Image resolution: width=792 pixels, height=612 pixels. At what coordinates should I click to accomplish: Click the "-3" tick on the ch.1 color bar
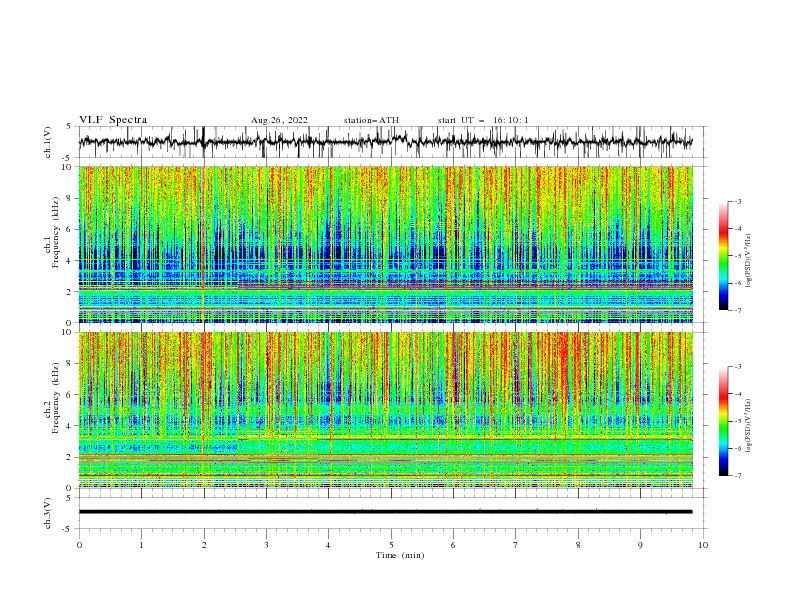737,201
